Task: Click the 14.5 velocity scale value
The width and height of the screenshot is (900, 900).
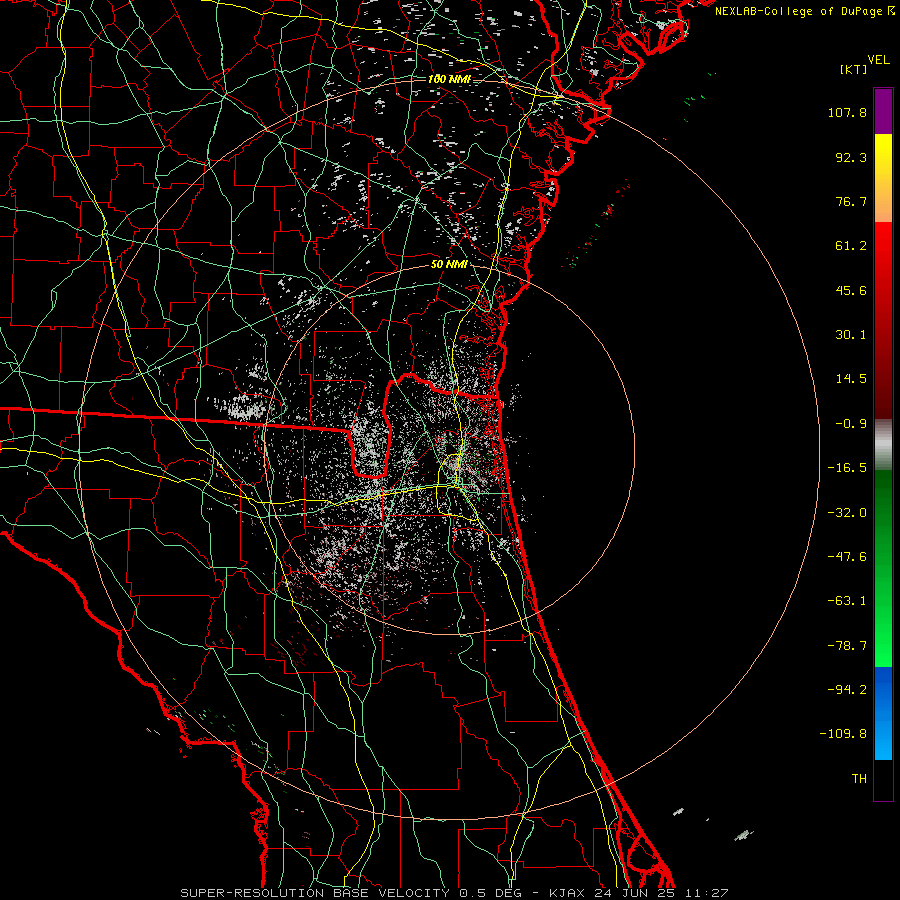Action: coord(851,379)
